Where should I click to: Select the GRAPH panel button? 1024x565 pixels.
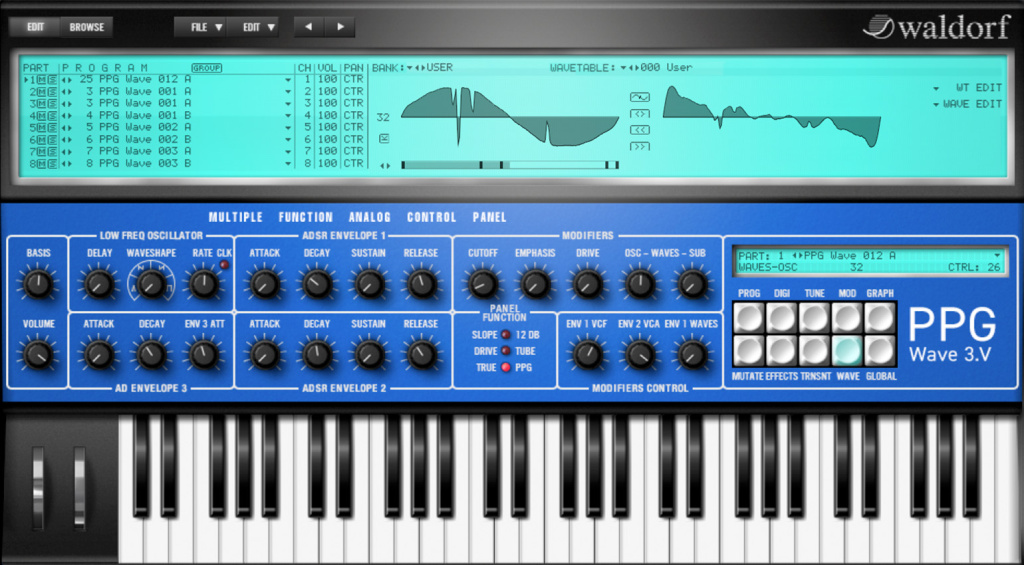pos(880,317)
